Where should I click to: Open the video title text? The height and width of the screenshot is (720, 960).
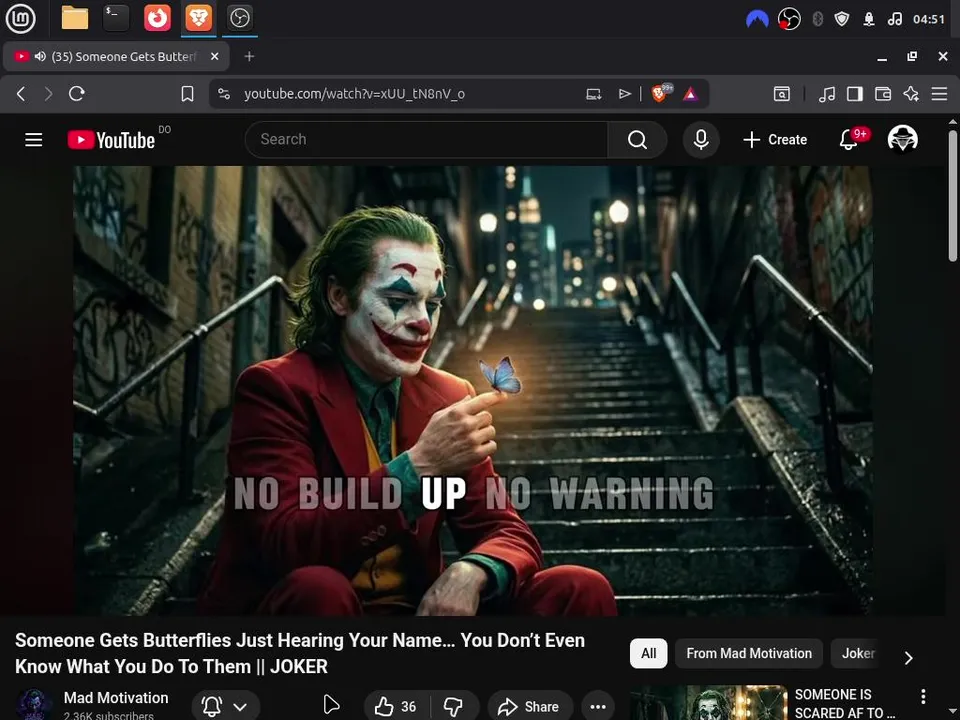click(300, 653)
